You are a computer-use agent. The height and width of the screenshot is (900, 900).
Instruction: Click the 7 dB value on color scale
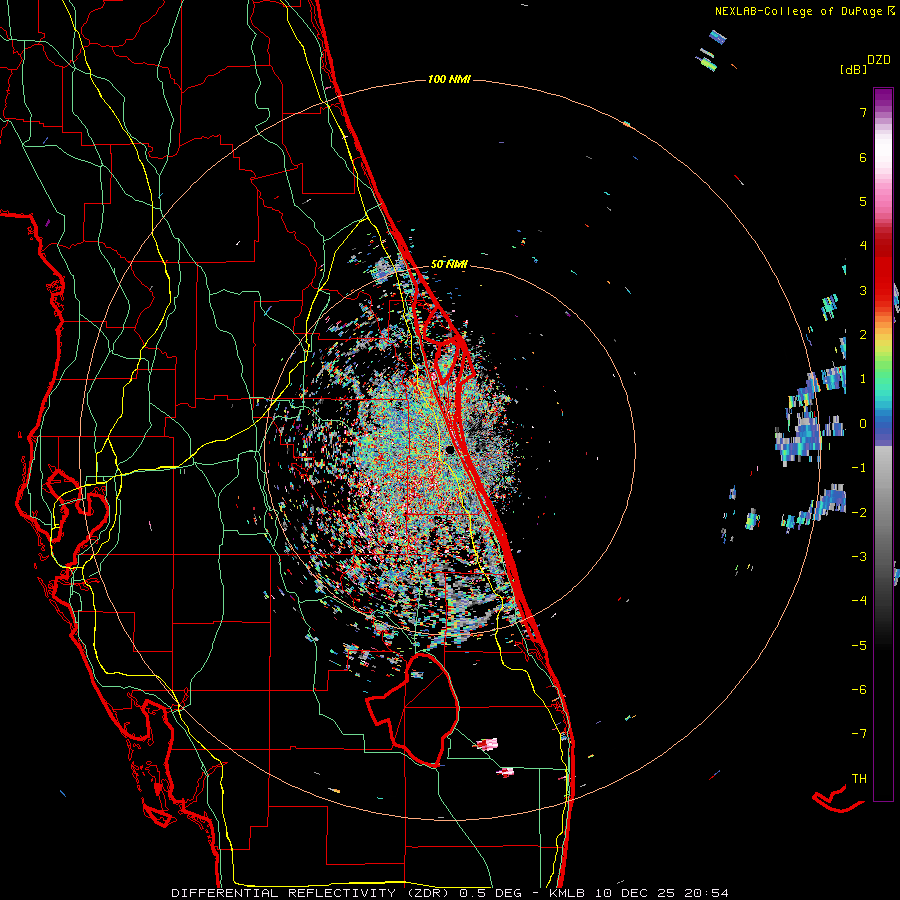(863, 112)
